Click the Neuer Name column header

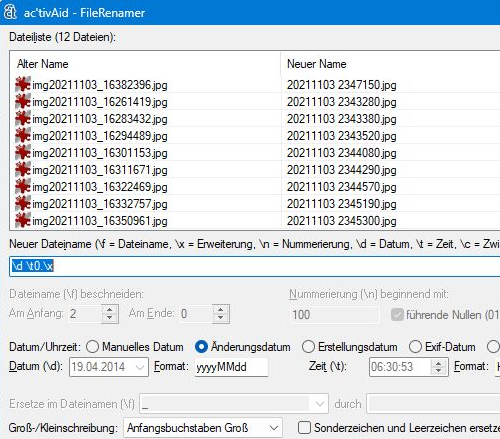pyautogui.click(x=390, y=64)
